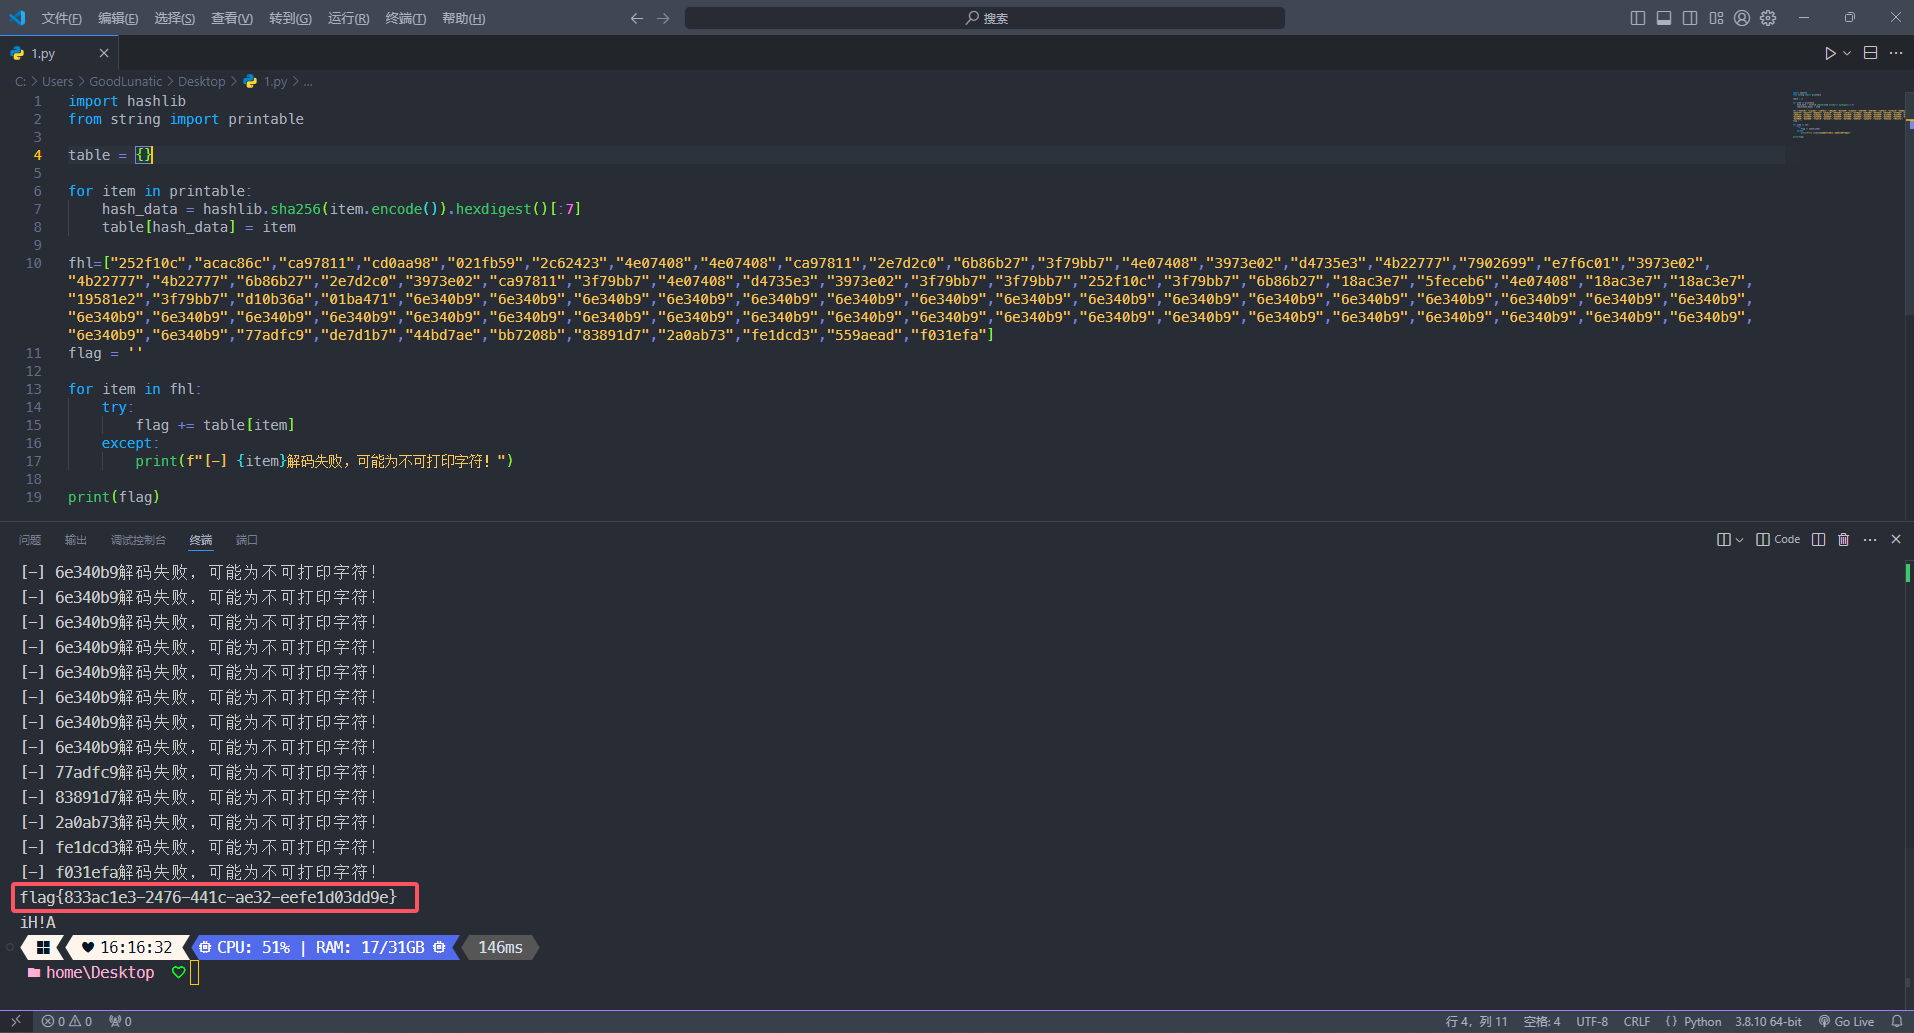Viewport: 1914px width, 1033px height.
Task: Open the 编辑(E) menu
Action: tap(118, 18)
